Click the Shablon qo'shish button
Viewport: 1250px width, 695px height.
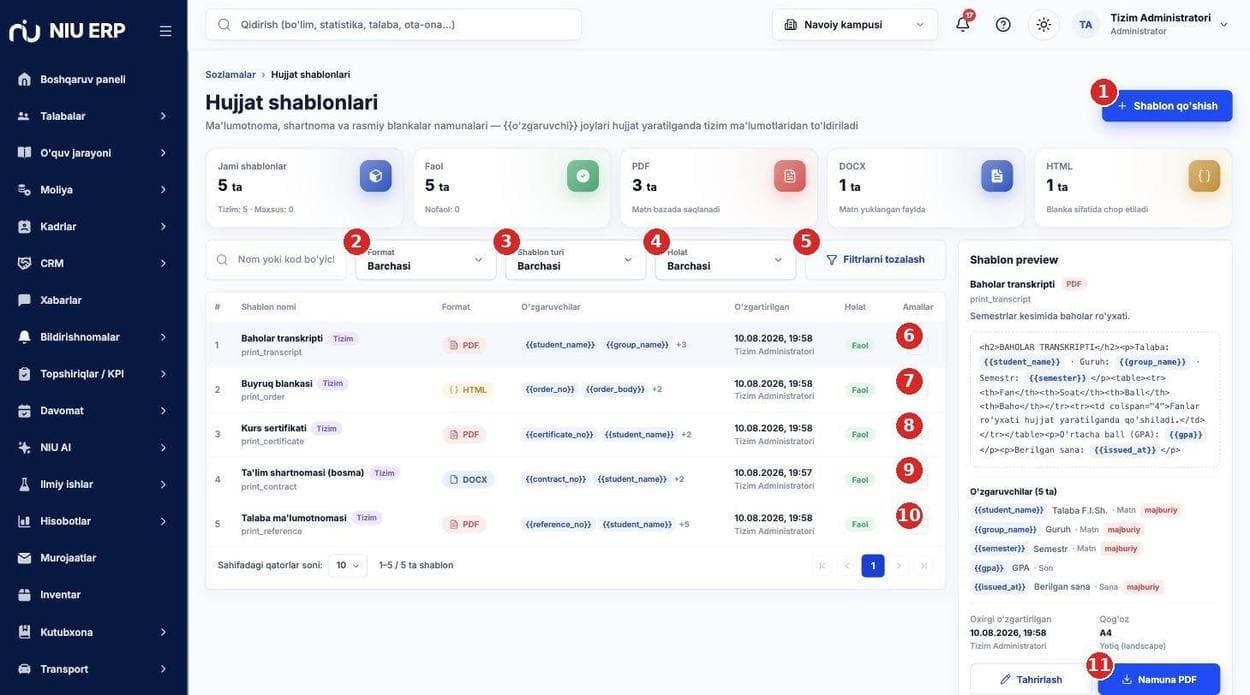[x=1167, y=106]
